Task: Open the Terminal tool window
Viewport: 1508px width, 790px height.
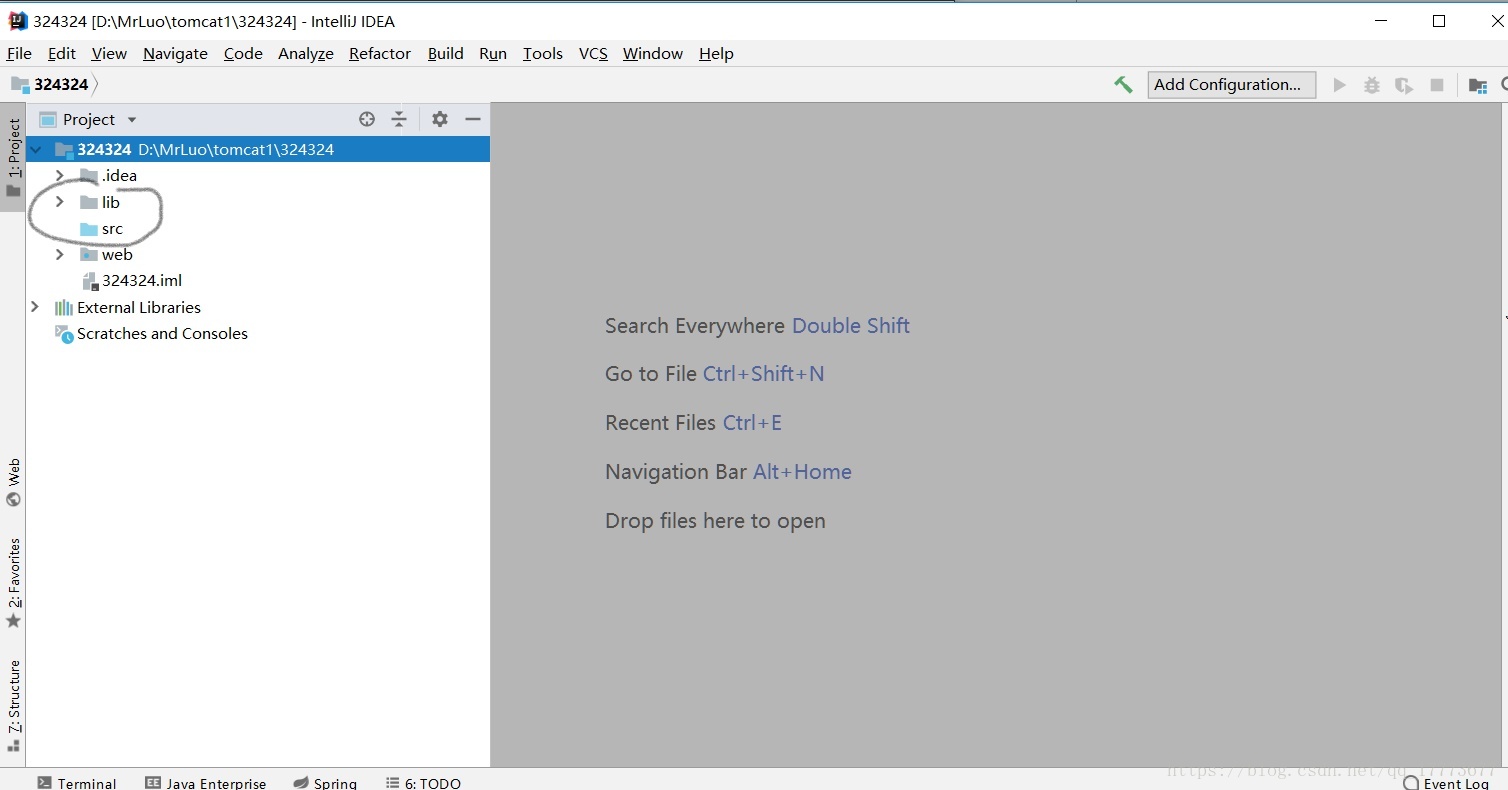Action: [x=77, y=783]
